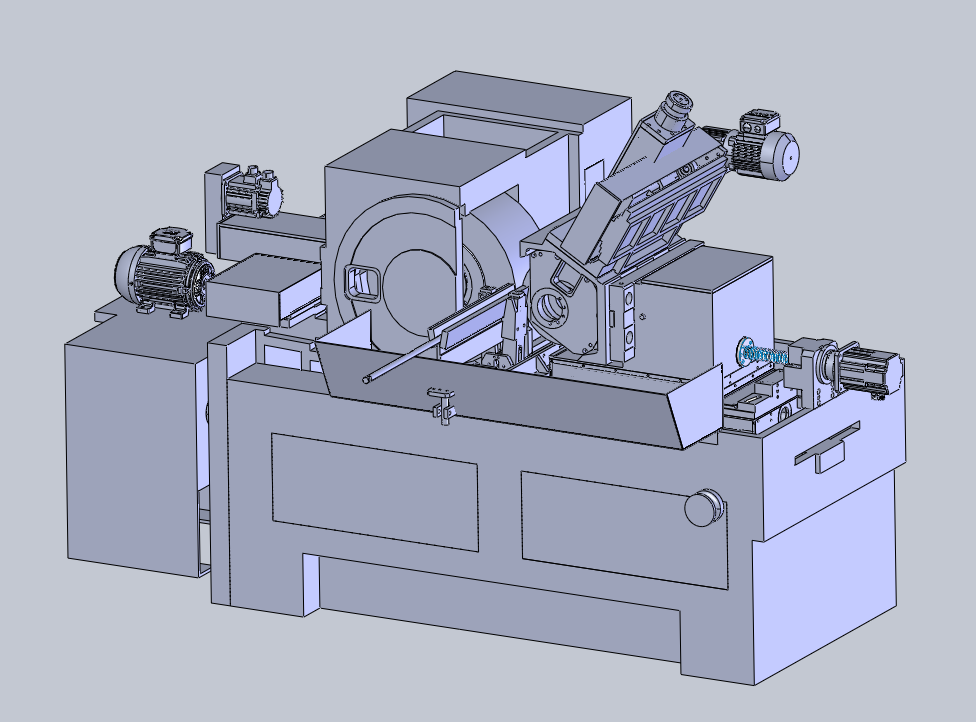Select the latch clamp on the front tray
The width and height of the screenshot is (976, 722).
tap(442, 405)
